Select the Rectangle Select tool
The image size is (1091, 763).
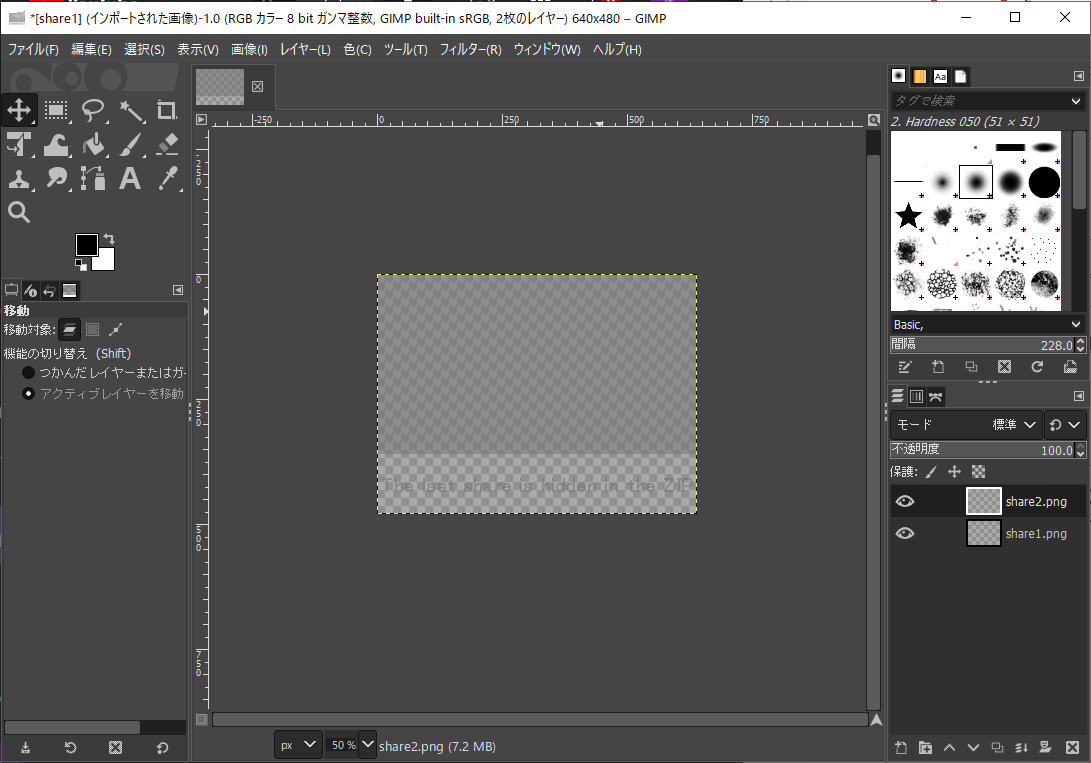click(56, 110)
